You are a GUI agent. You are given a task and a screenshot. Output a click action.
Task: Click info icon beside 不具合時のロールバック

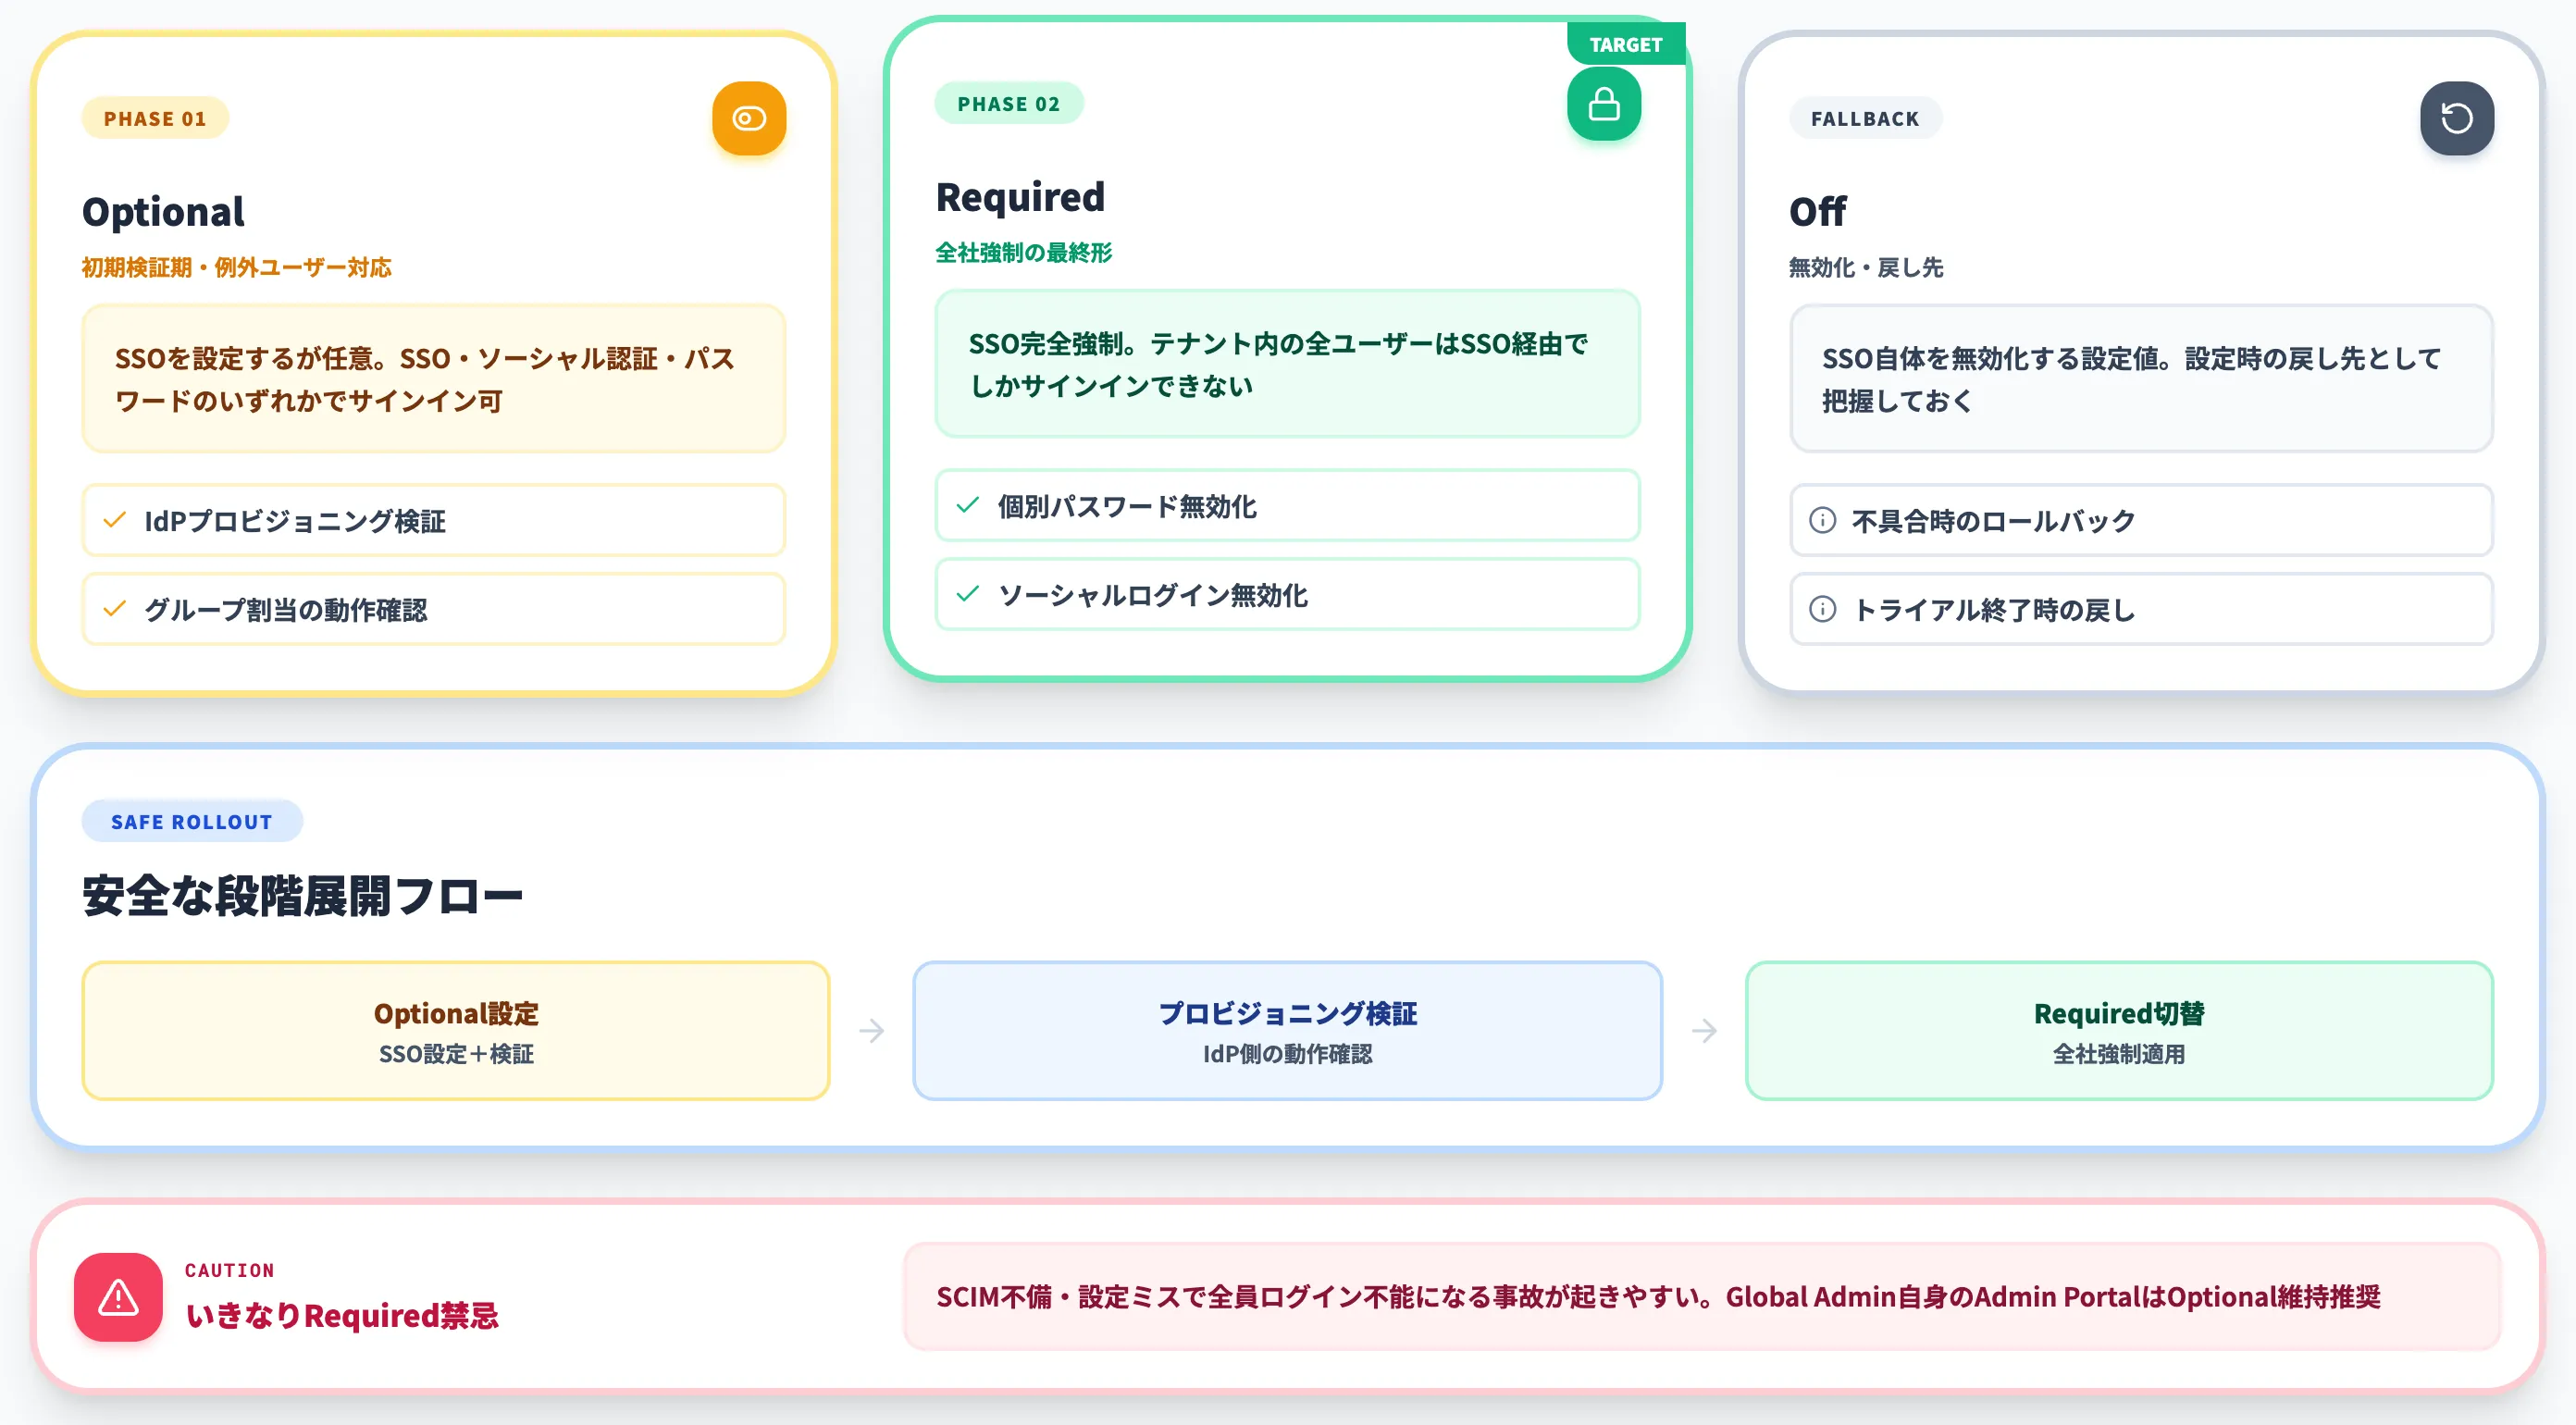1822,520
